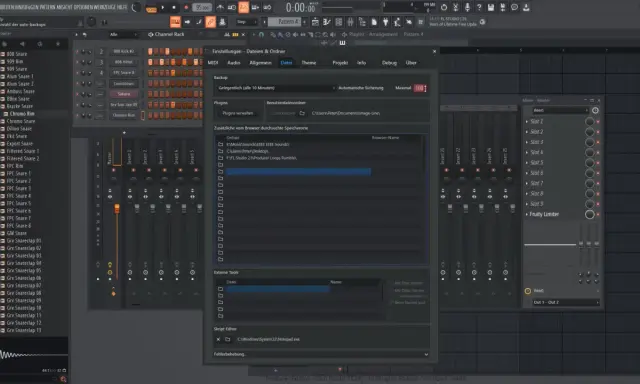The image size is (640, 384).
Task: Open the Über settings tab
Action: 411,63
